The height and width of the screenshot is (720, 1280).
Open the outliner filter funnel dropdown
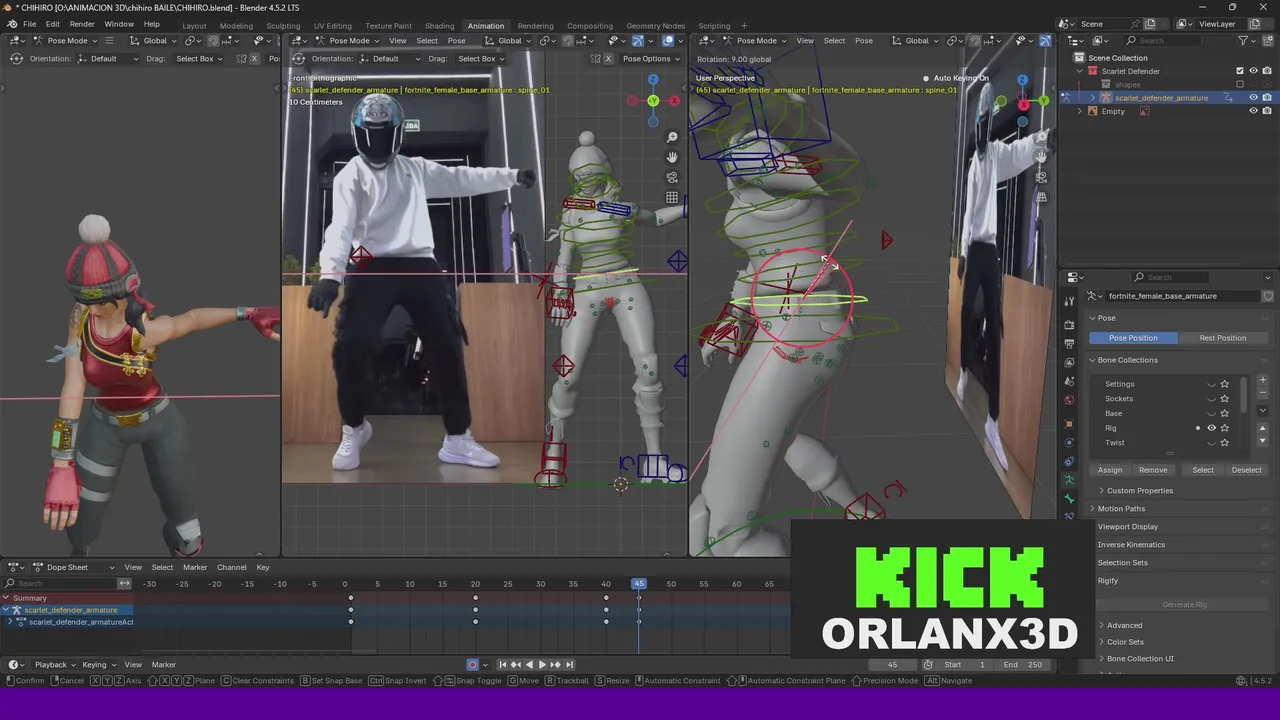click(x=1246, y=40)
